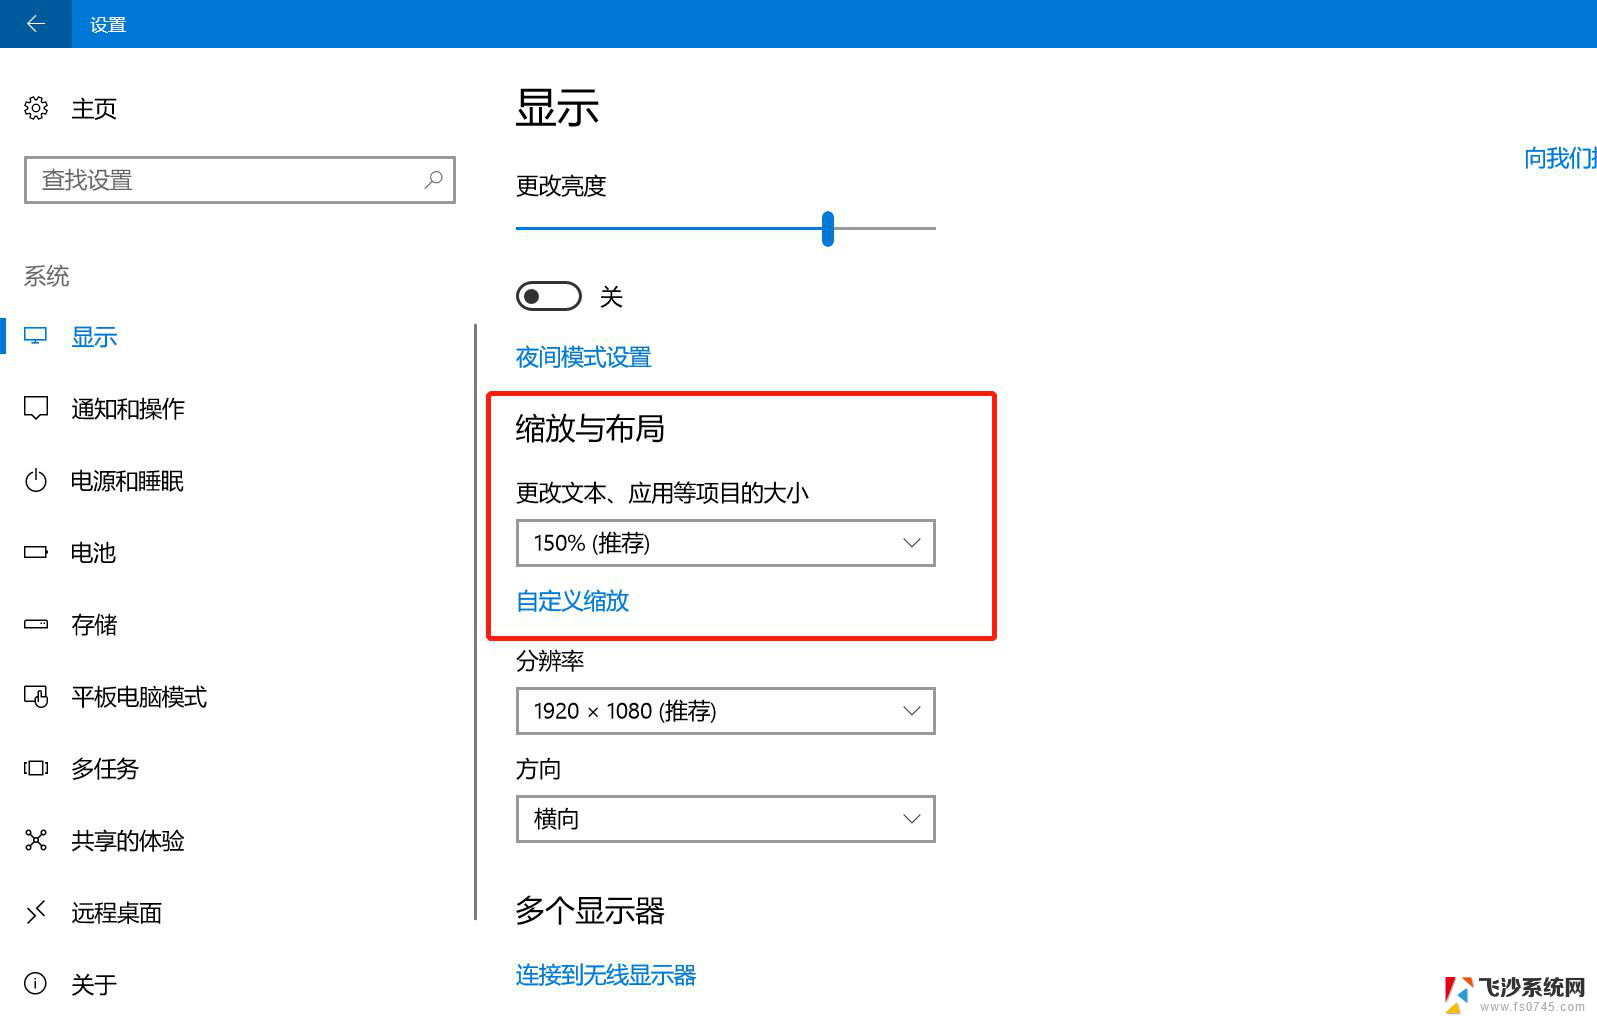Toggle the night light switch
1597x1018 pixels.
click(x=549, y=296)
